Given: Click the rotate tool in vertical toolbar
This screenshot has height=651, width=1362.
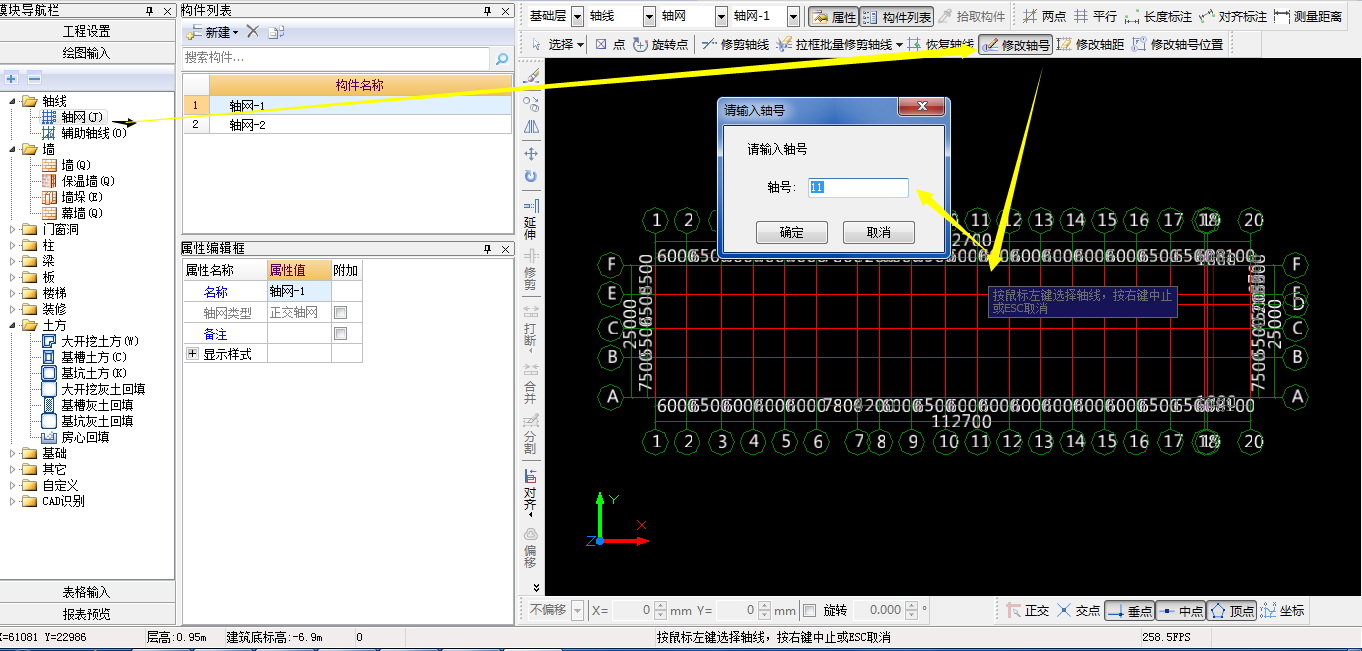Looking at the screenshot, I should click(x=531, y=176).
